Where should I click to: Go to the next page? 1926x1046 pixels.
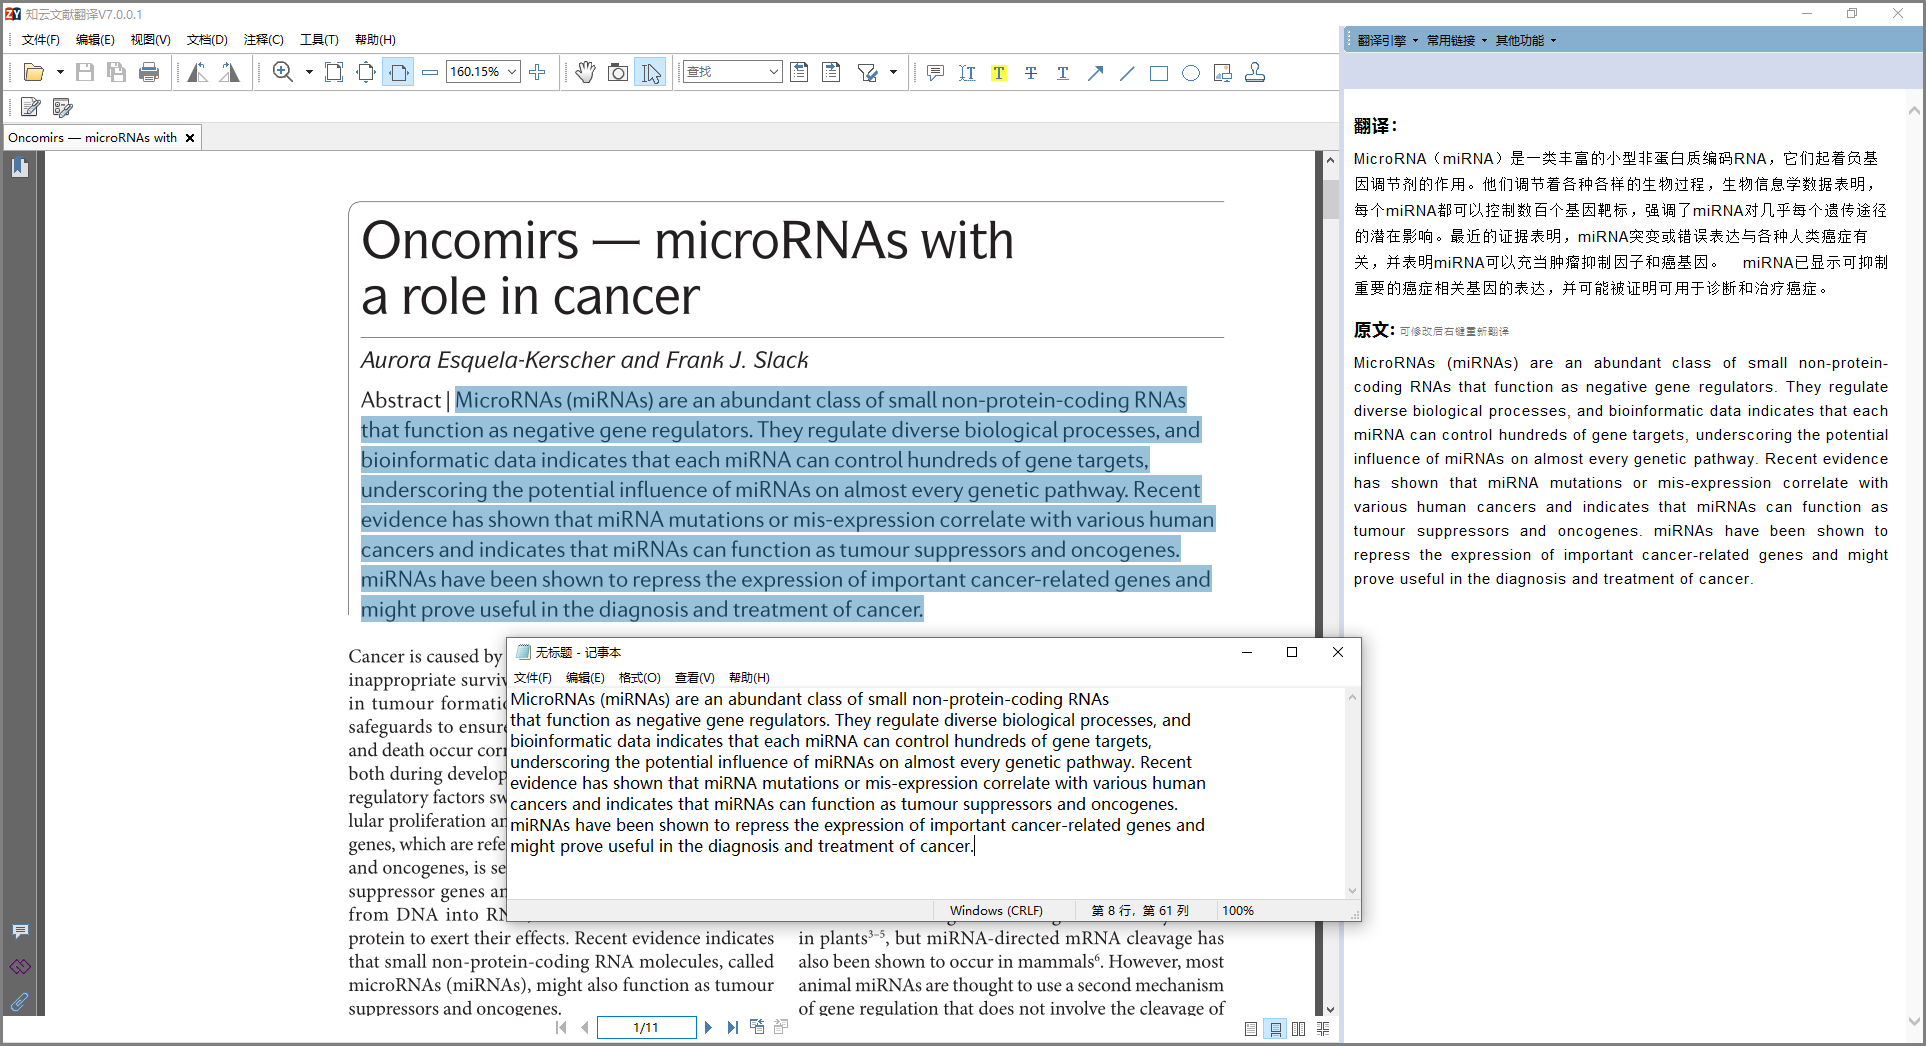708,1027
